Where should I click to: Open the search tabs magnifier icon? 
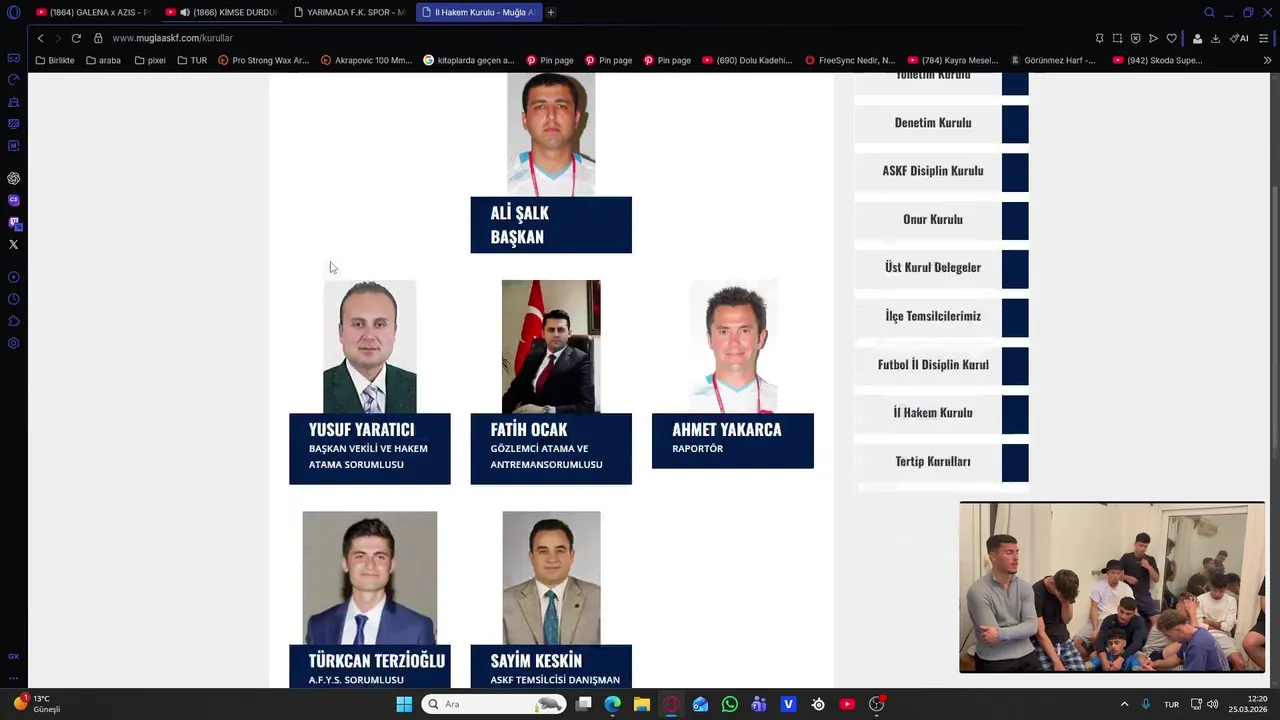click(x=1209, y=12)
